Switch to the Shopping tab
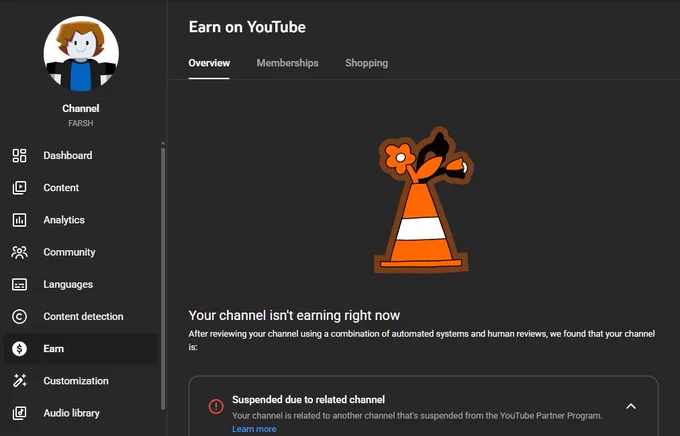 click(x=366, y=63)
